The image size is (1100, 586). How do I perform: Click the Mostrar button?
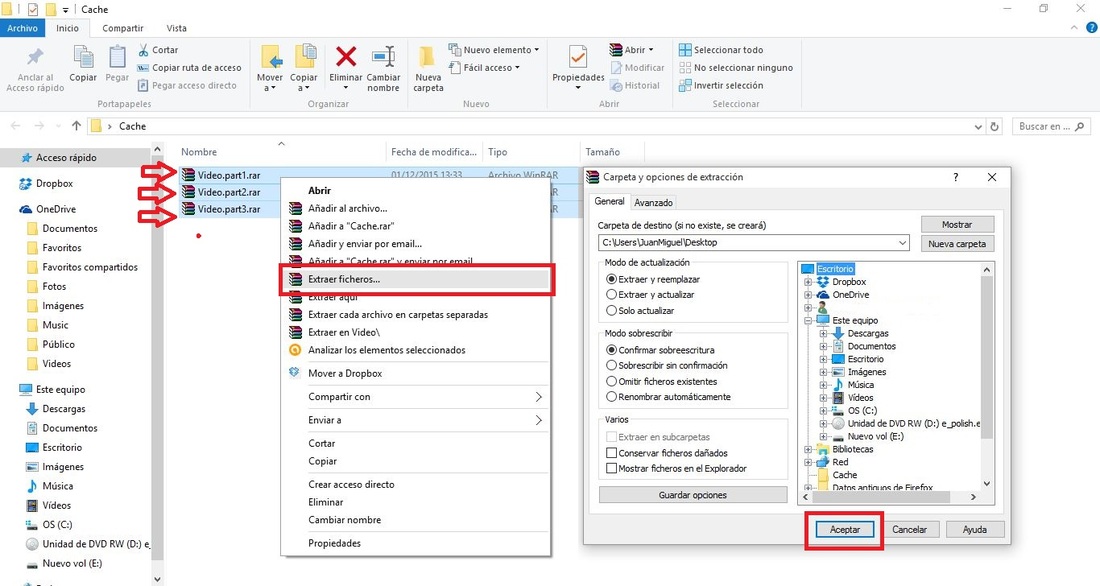point(957,225)
